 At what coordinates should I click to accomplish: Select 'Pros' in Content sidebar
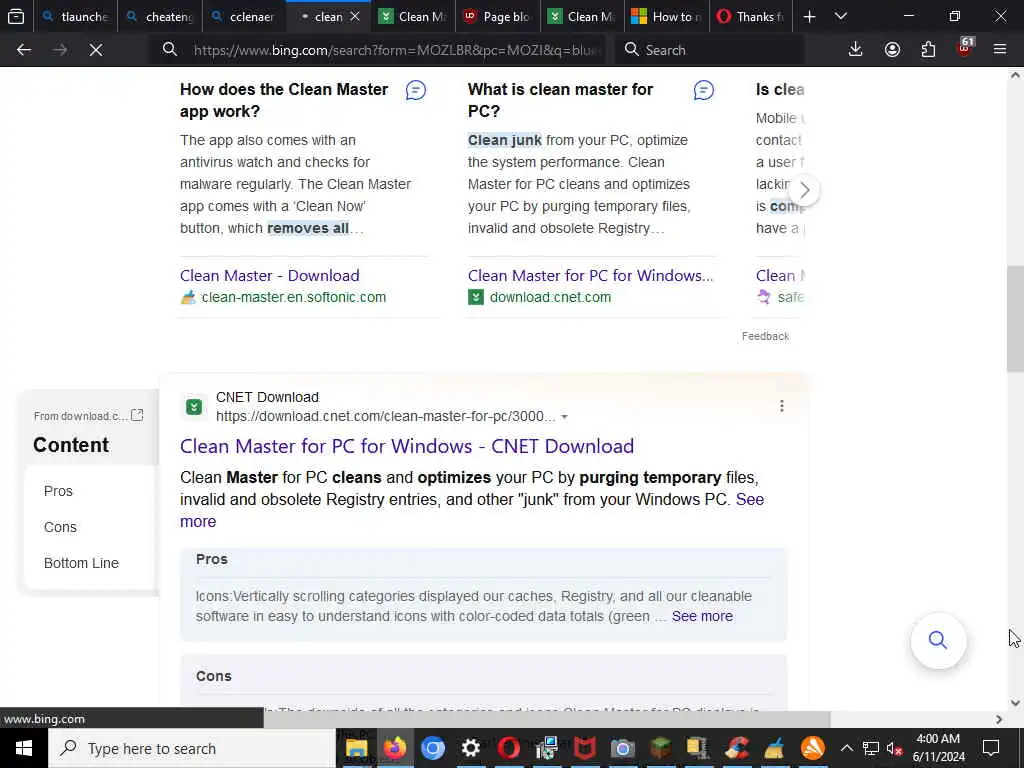pyautogui.click(x=58, y=491)
